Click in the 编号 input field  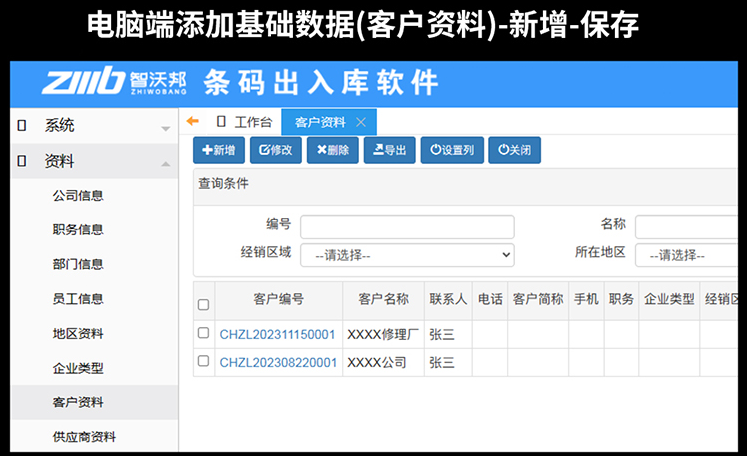pos(407,227)
